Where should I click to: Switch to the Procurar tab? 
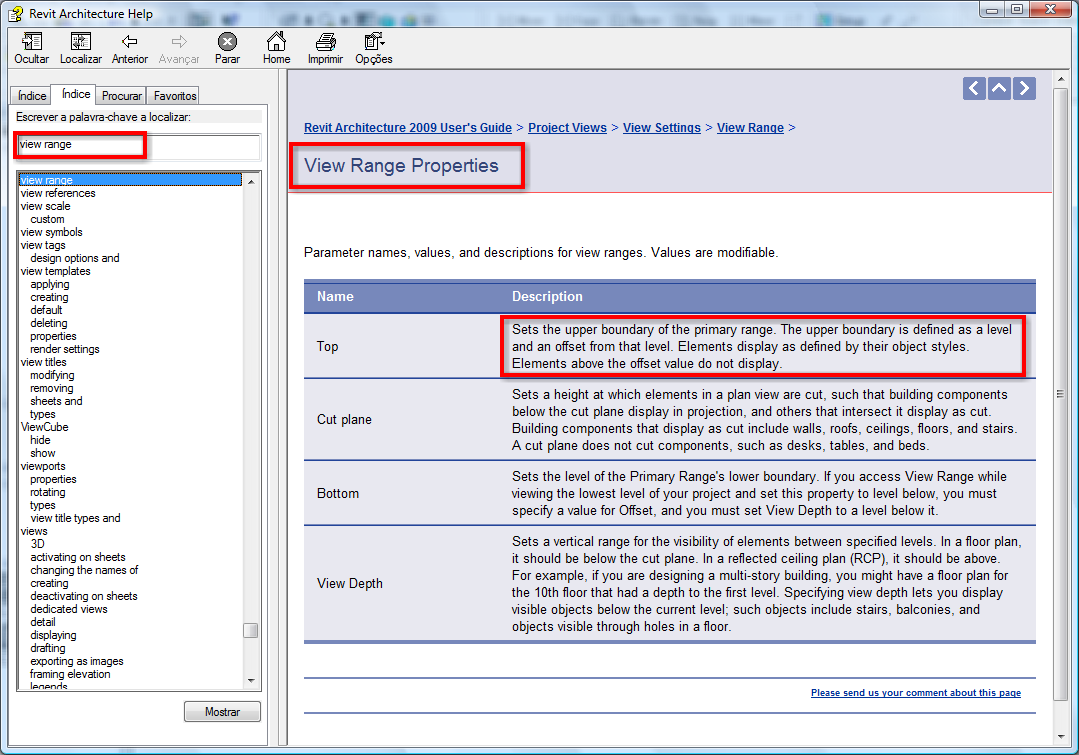click(x=121, y=96)
